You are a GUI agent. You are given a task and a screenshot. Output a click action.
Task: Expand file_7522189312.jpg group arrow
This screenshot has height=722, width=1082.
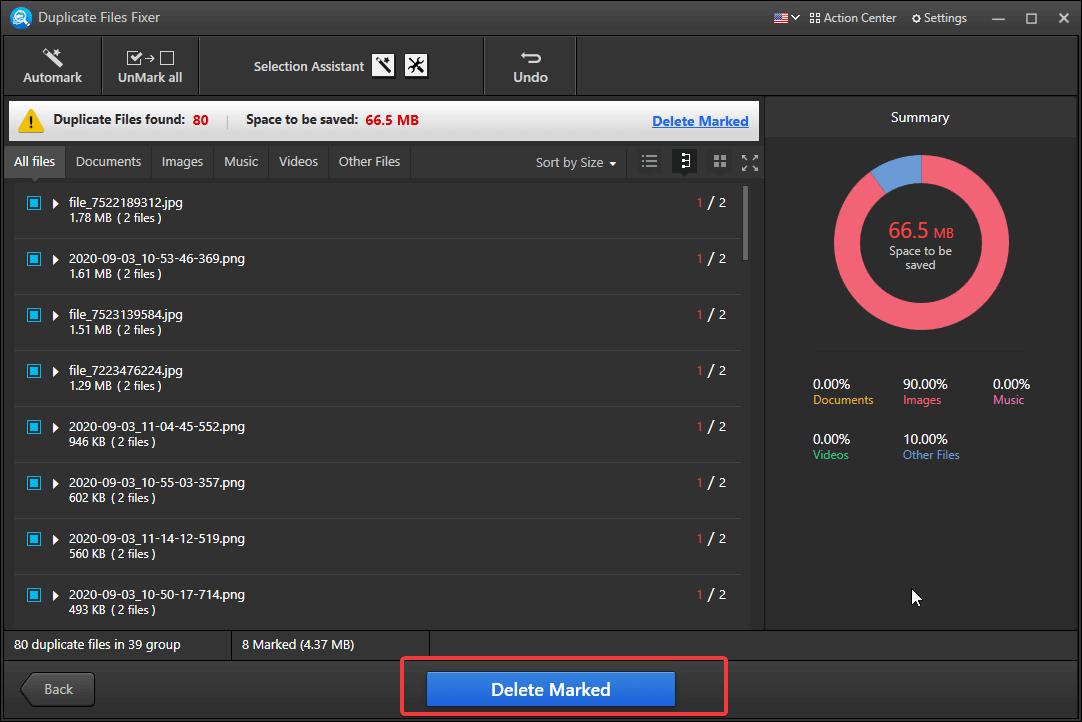(55, 203)
